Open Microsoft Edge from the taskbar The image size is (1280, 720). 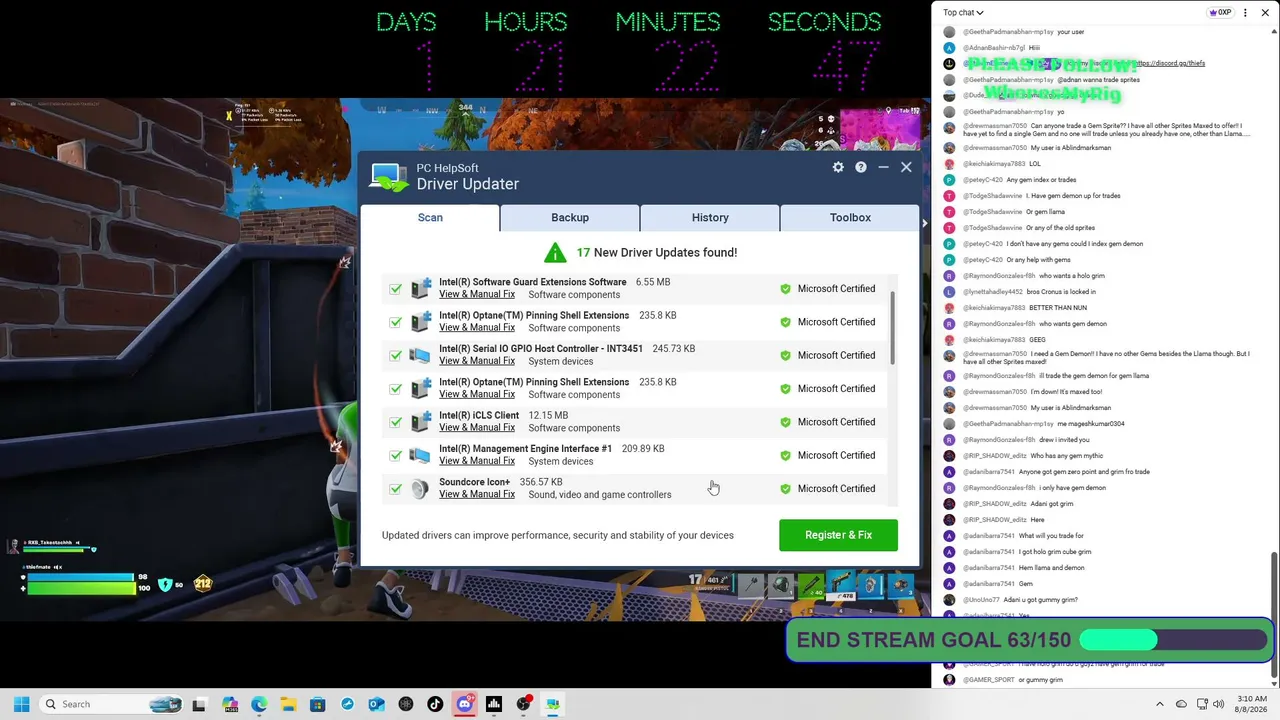[259, 704]
